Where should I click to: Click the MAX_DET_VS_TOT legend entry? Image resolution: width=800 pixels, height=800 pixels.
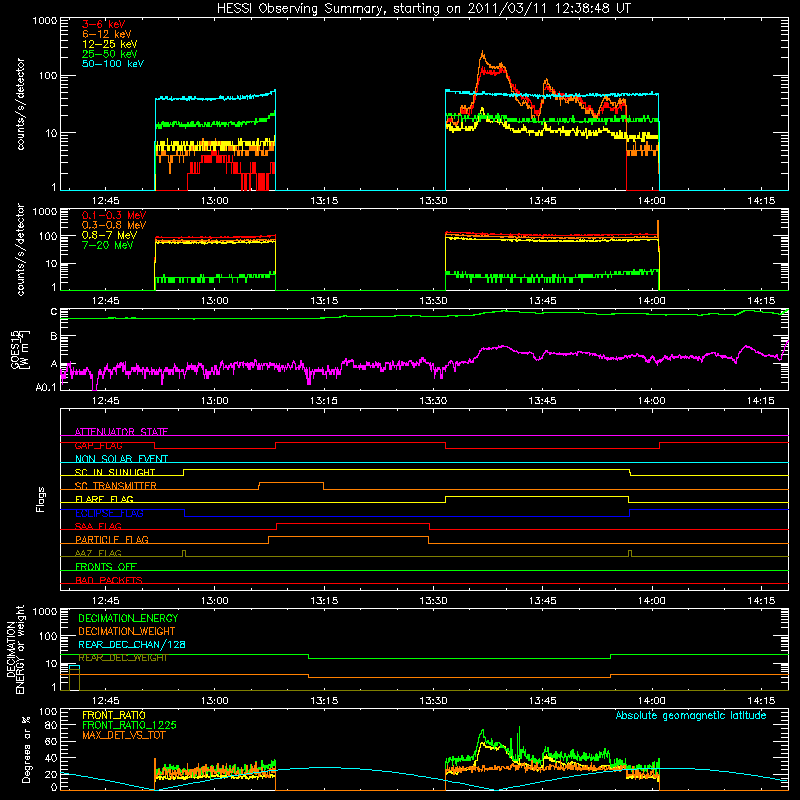tap(123, 735)
